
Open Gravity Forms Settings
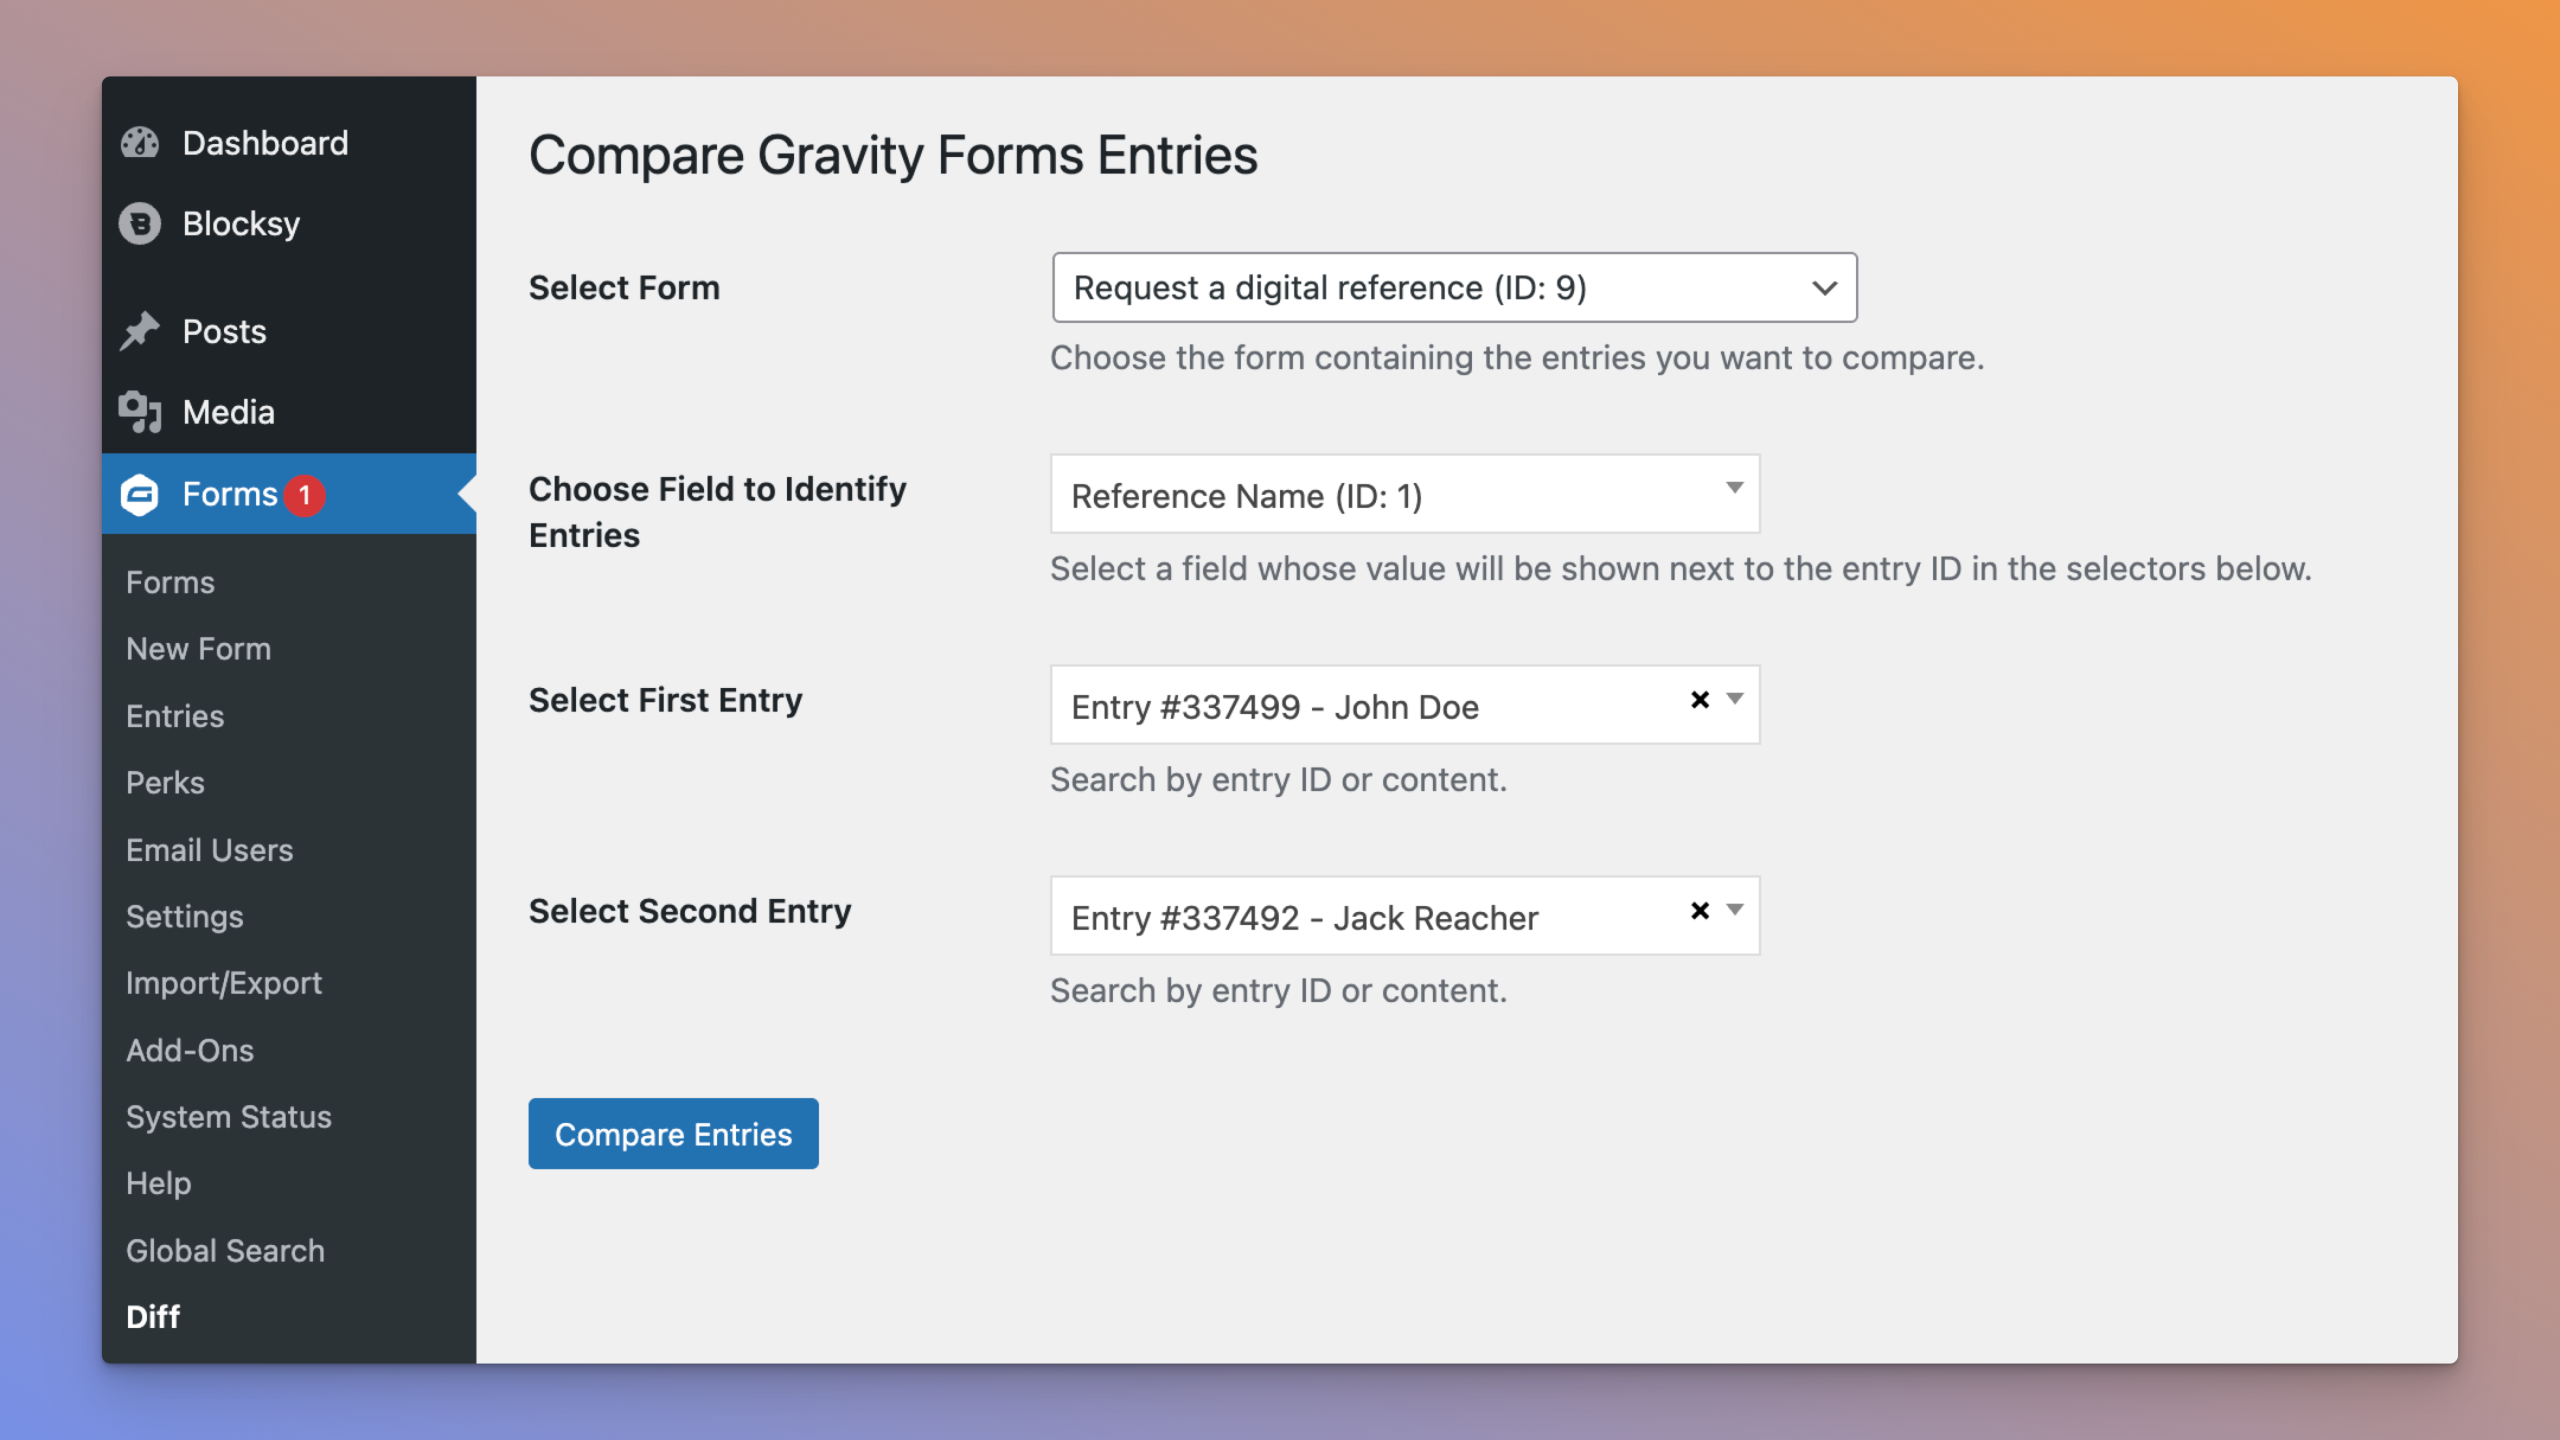click(x=184, y=917)
